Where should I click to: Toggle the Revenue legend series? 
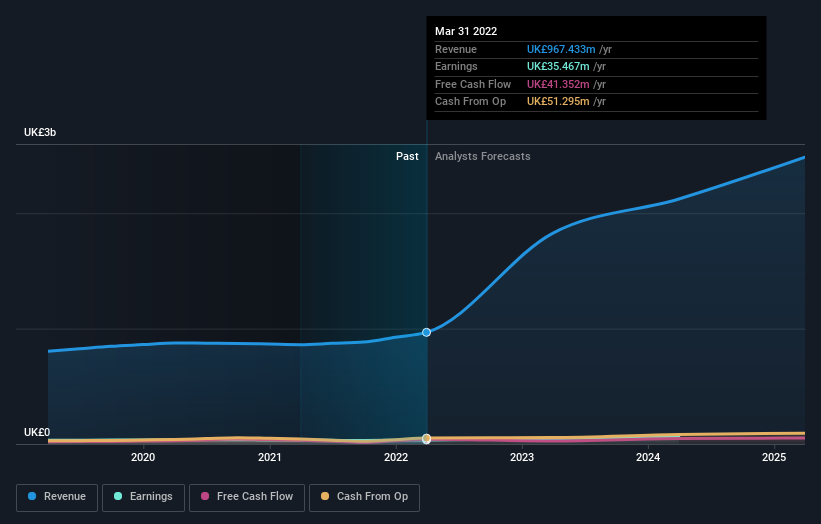click(57, 497)
